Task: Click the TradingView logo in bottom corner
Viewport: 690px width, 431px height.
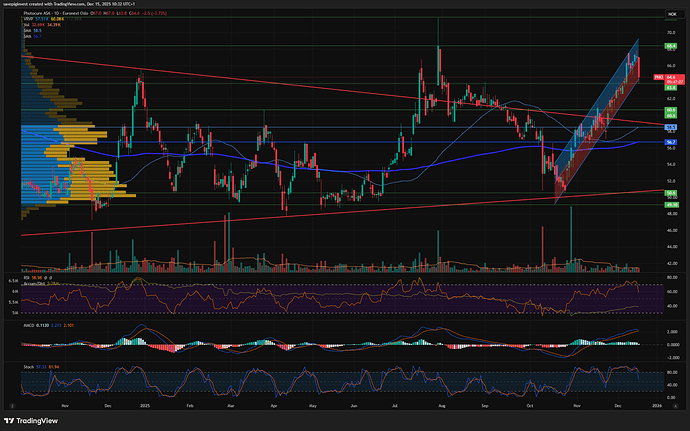Action: point(39,420)
